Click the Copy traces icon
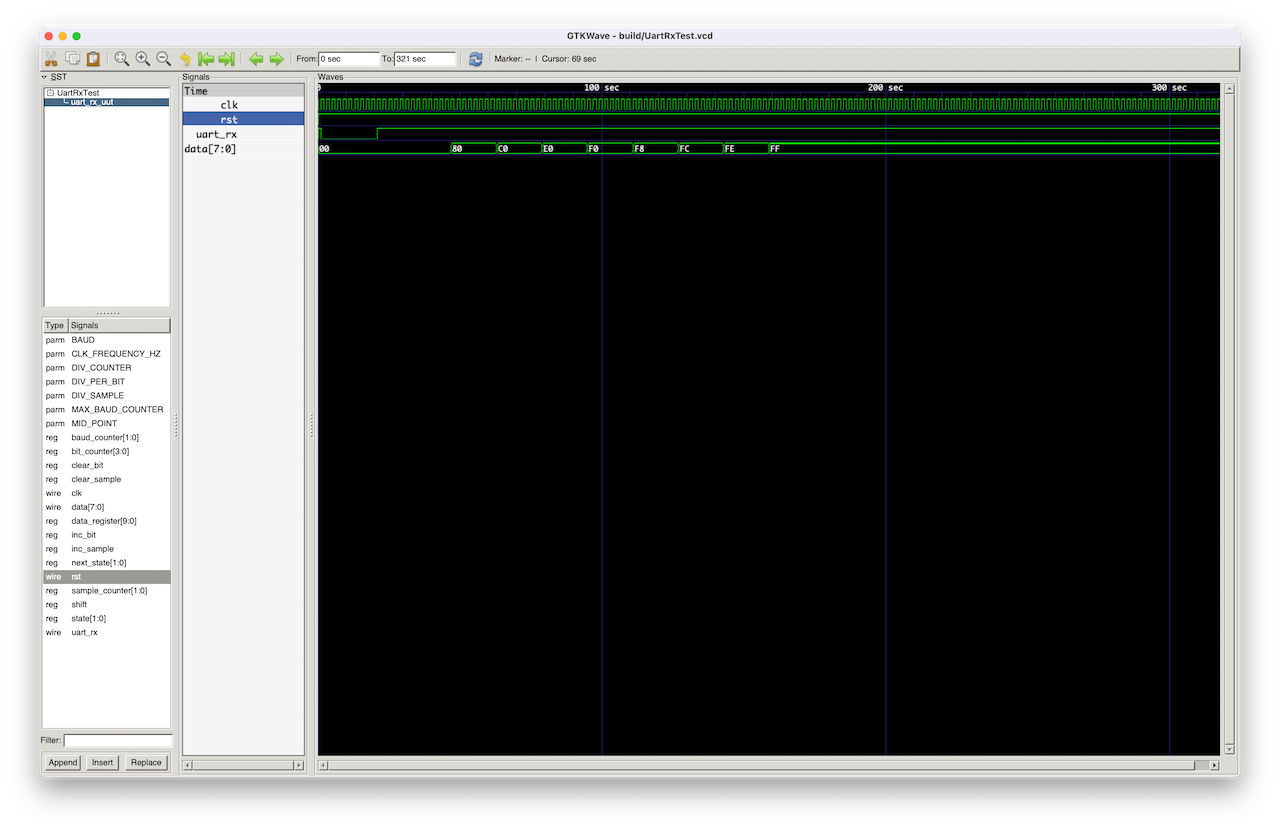1280x829 pixels. [x=72, y=59]
